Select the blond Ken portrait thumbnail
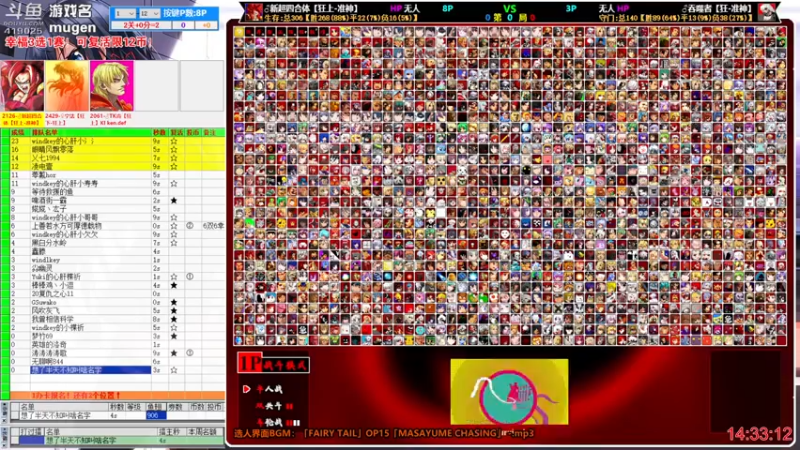 click(112, 86)
